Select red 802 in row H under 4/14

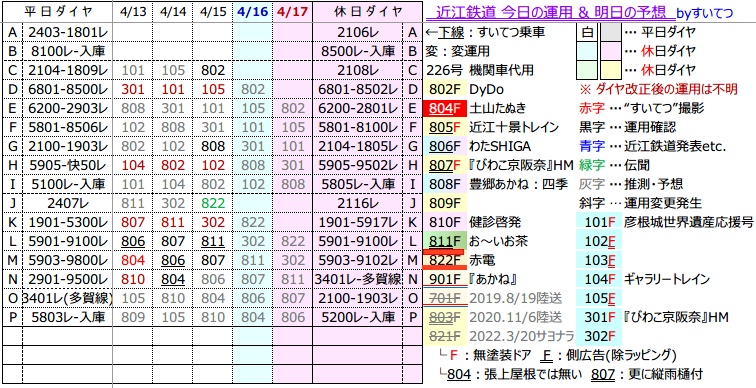pyautogui.click(x=173, y=165)
